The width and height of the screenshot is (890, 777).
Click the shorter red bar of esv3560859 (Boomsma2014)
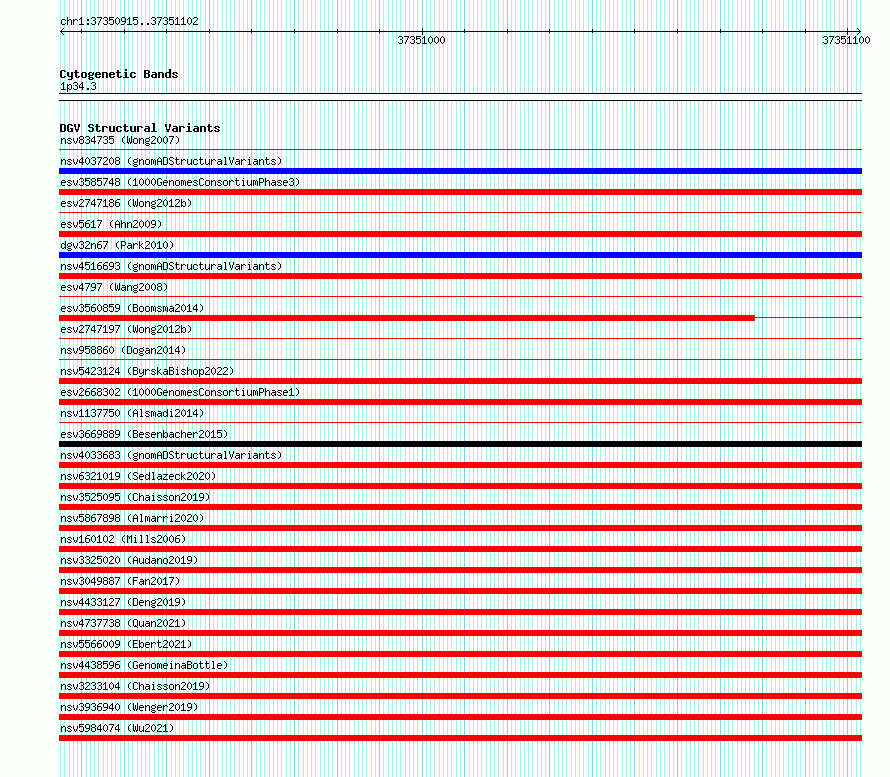pos(407,318)
